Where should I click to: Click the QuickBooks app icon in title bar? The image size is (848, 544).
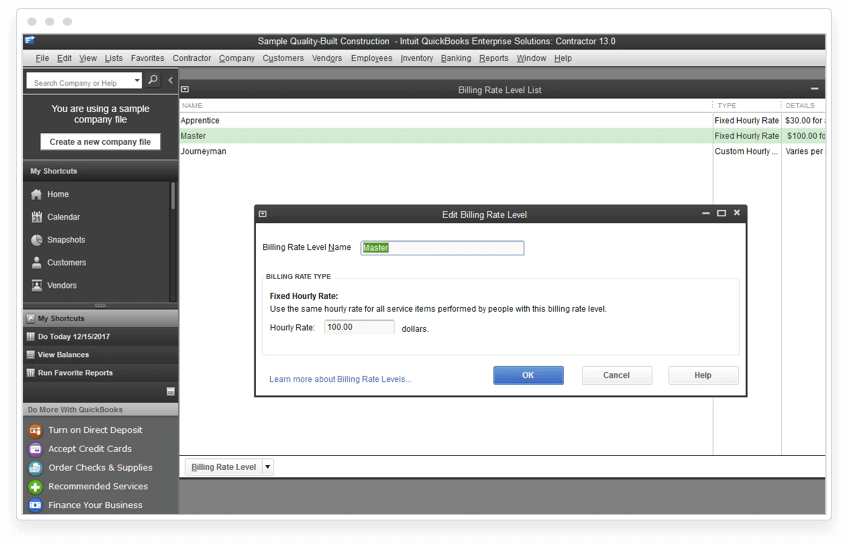click(30, 41)
